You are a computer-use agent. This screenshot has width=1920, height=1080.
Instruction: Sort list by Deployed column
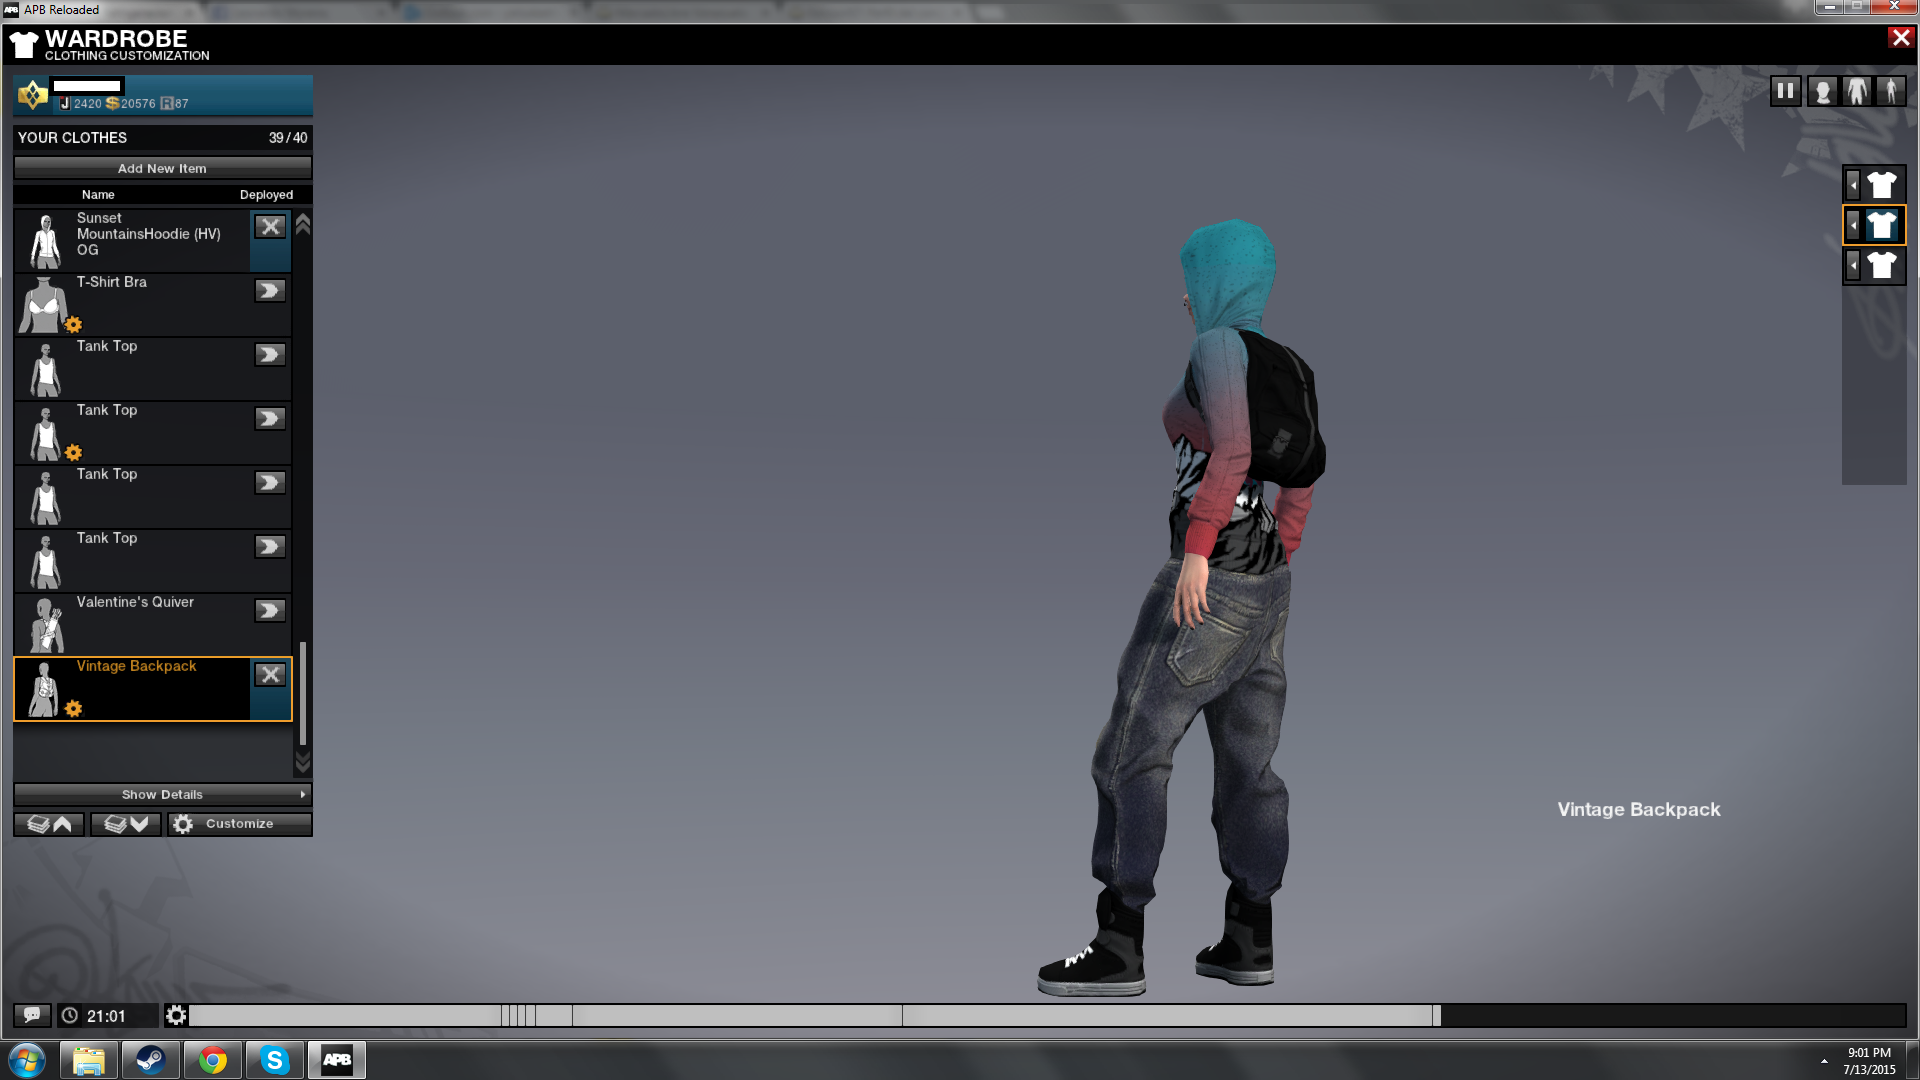[x=266, y=195]
